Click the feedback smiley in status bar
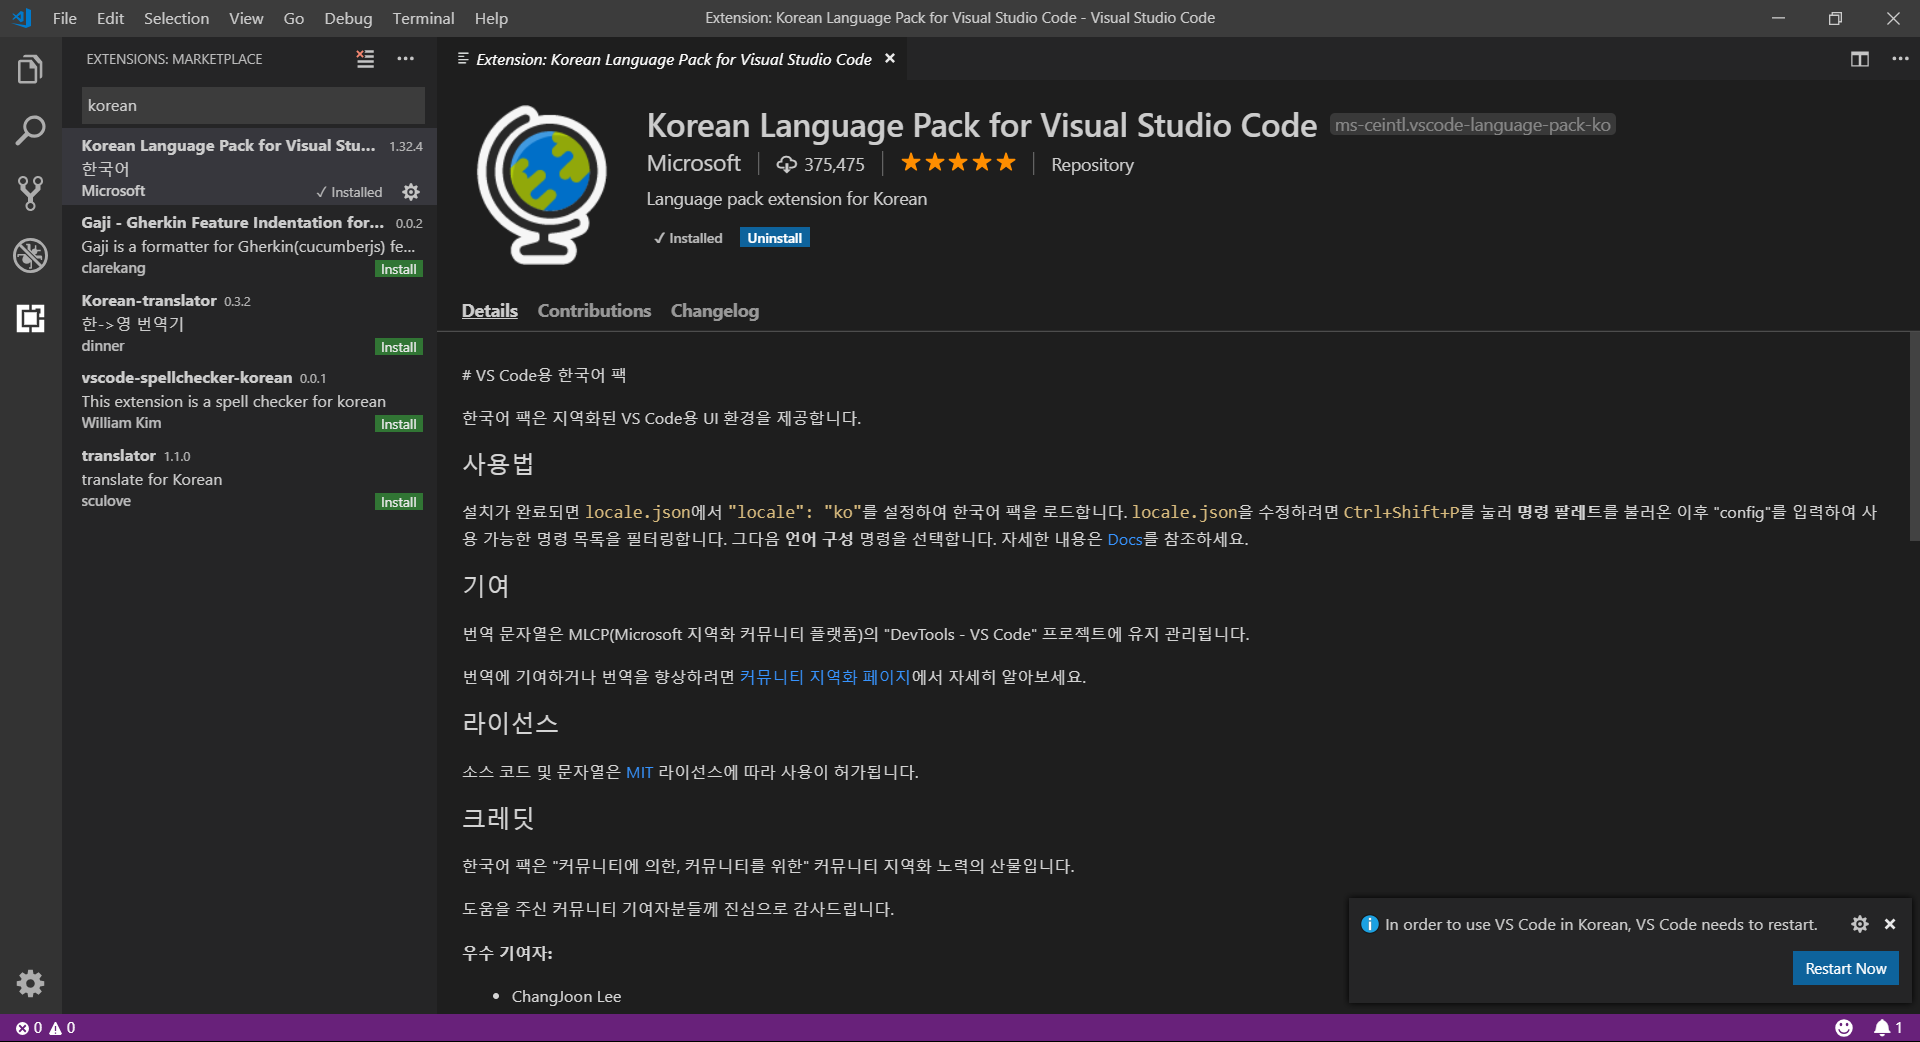The image size is (1920, 1042). click(x=1844, y=1027)
